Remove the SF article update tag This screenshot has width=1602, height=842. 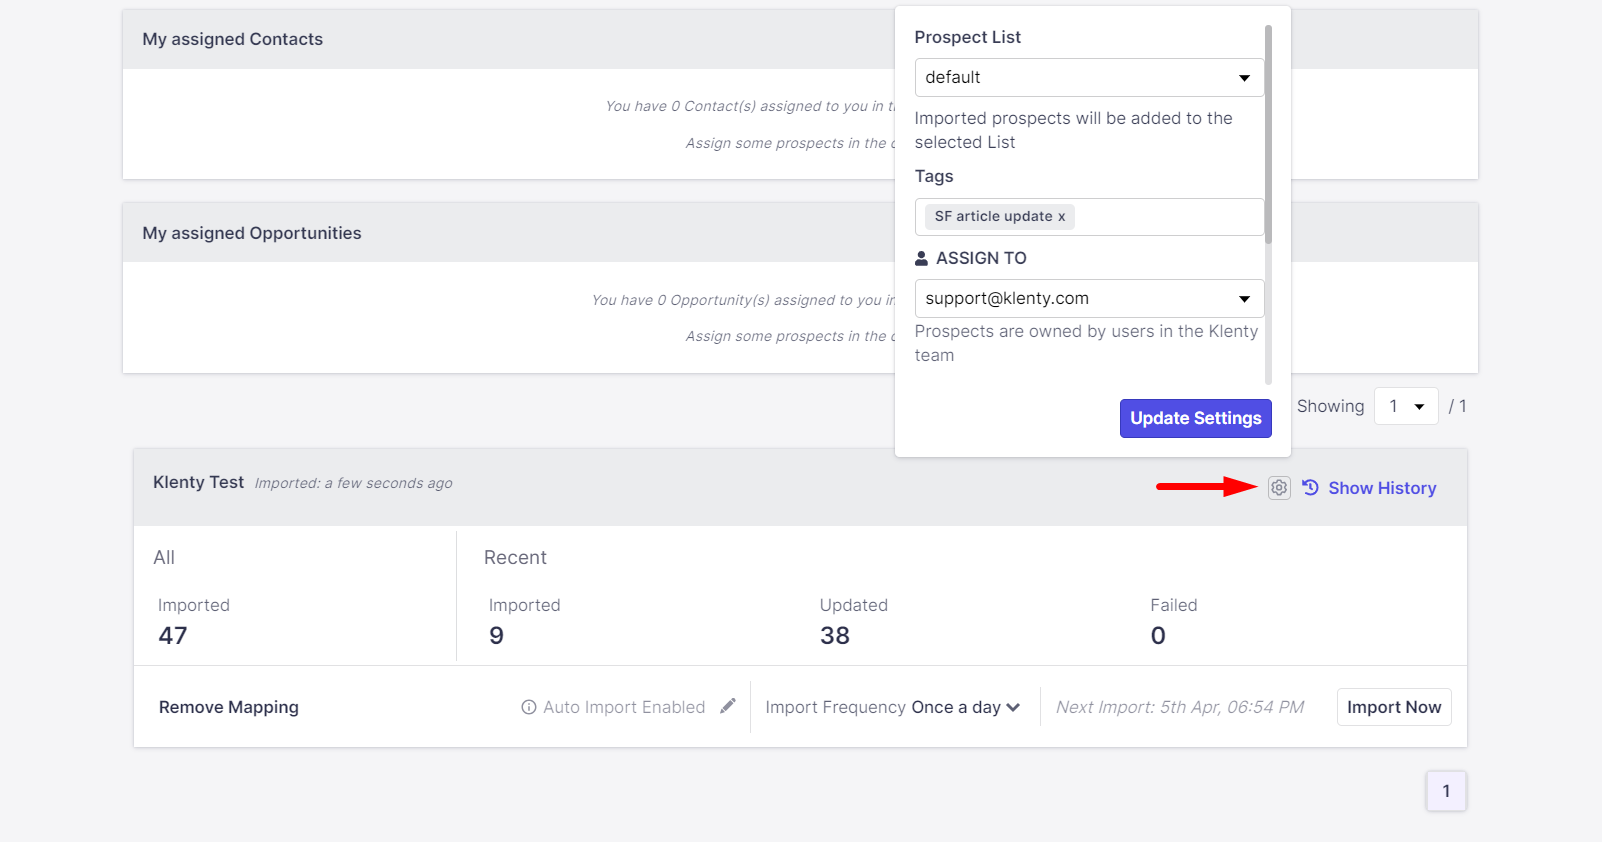(1062, 217)
